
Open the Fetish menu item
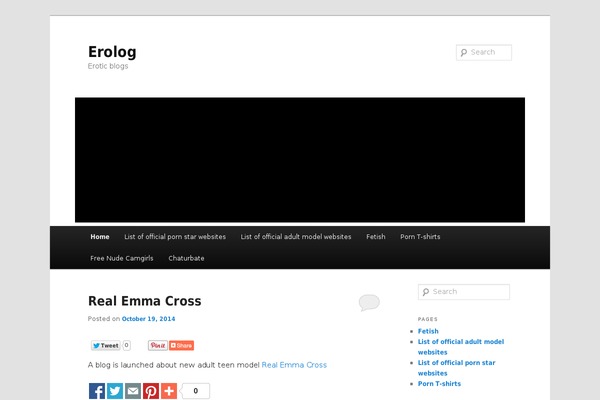[376, 237]
